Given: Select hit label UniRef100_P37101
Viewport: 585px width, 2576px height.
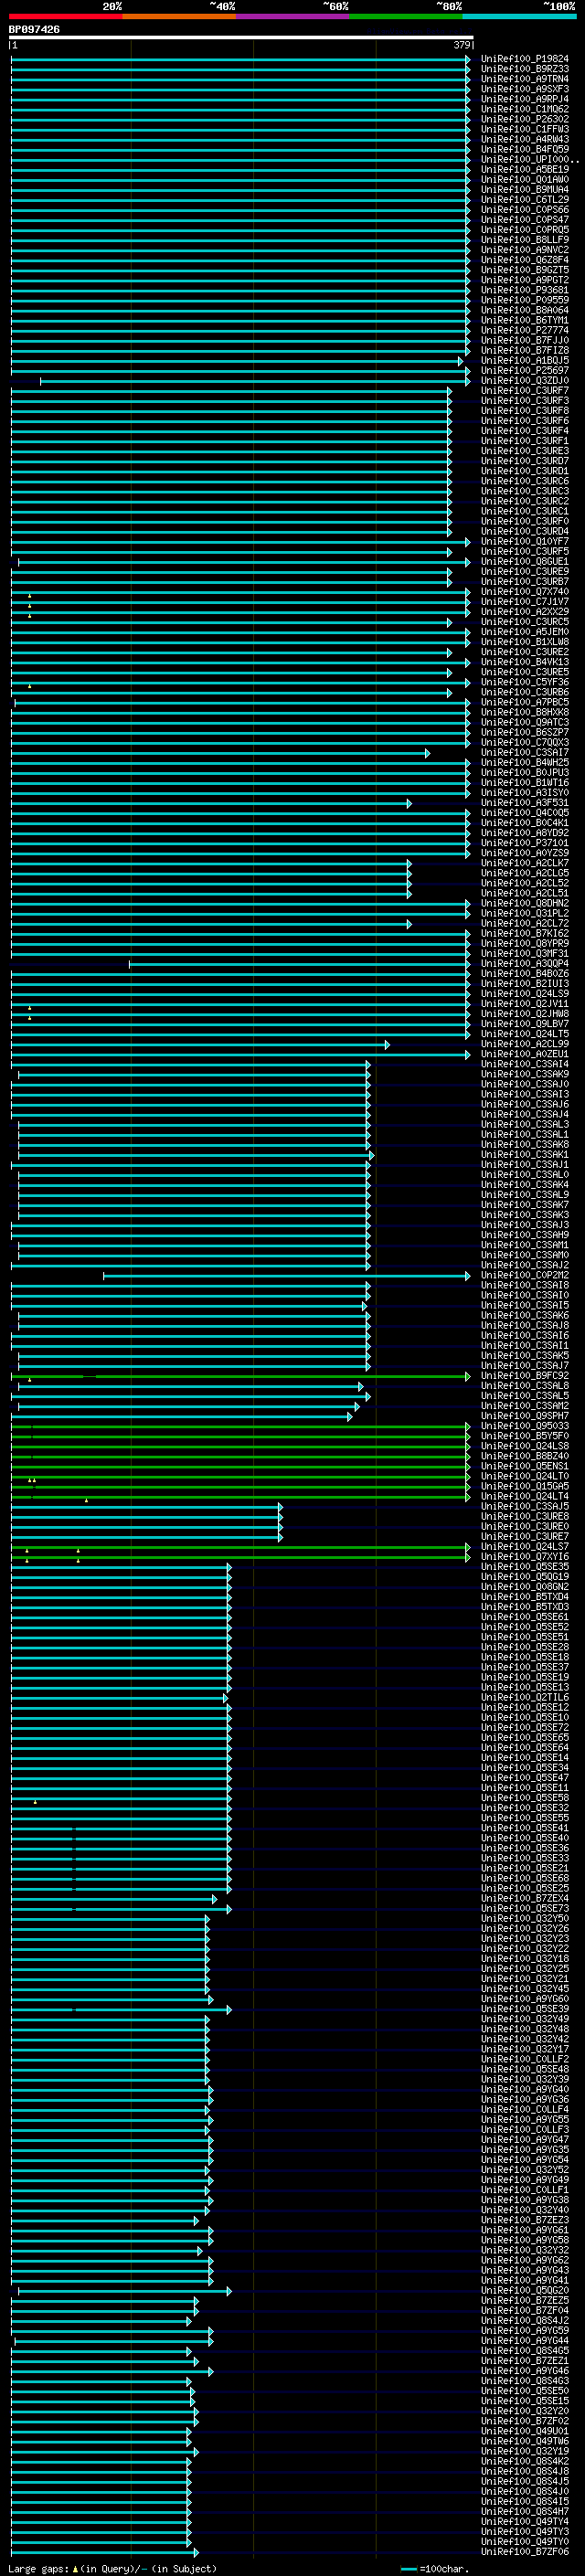Looking at the screenshot, I should tap(524, 842).
